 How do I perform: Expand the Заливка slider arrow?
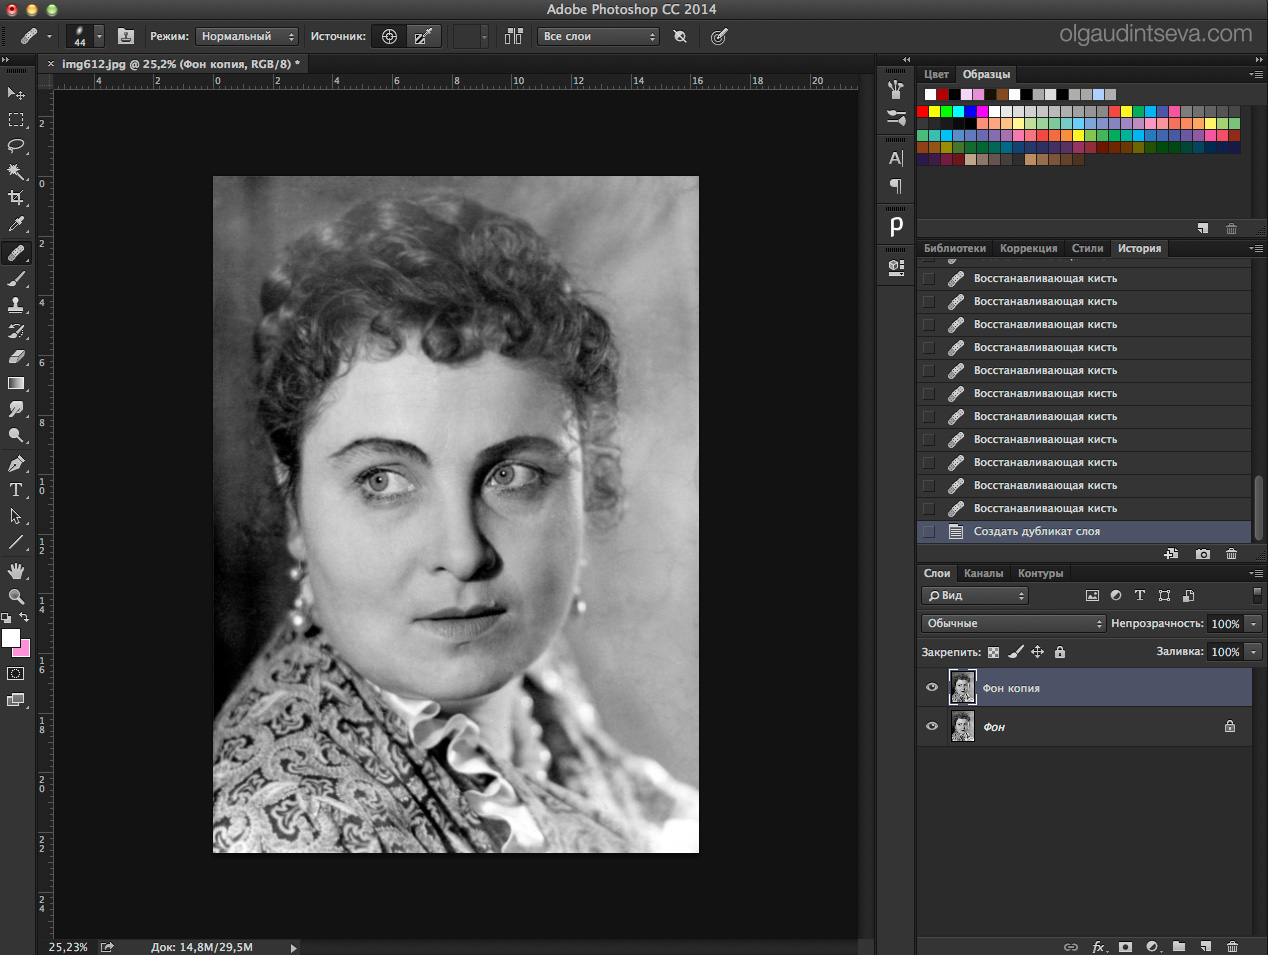coord(1253,652)
